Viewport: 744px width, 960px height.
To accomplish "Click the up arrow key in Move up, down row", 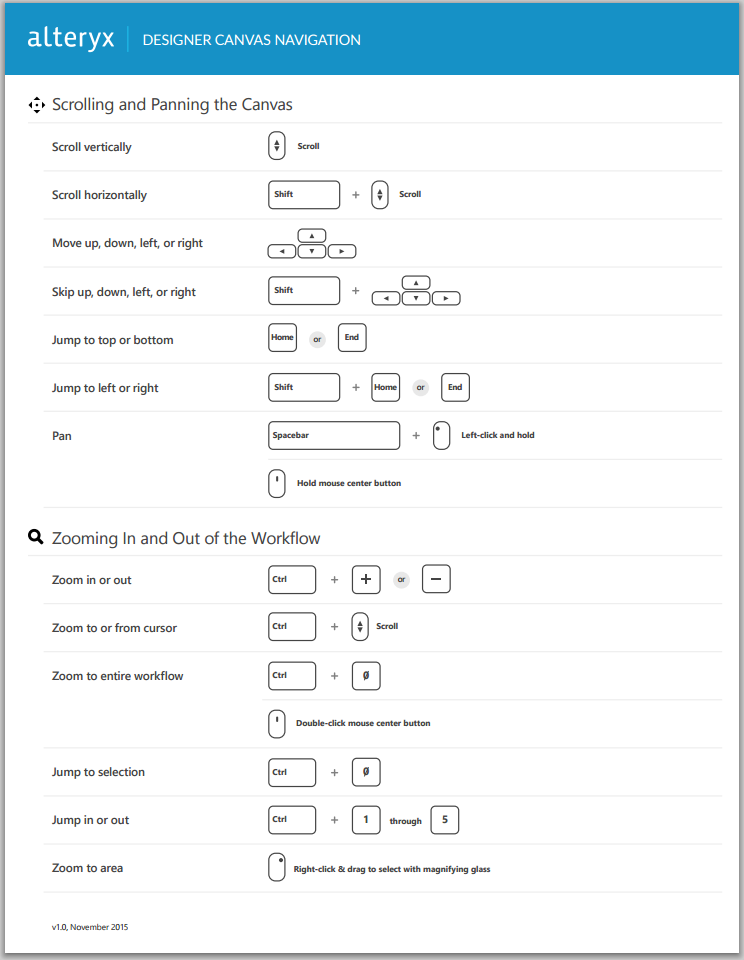I will pos(312,236).
